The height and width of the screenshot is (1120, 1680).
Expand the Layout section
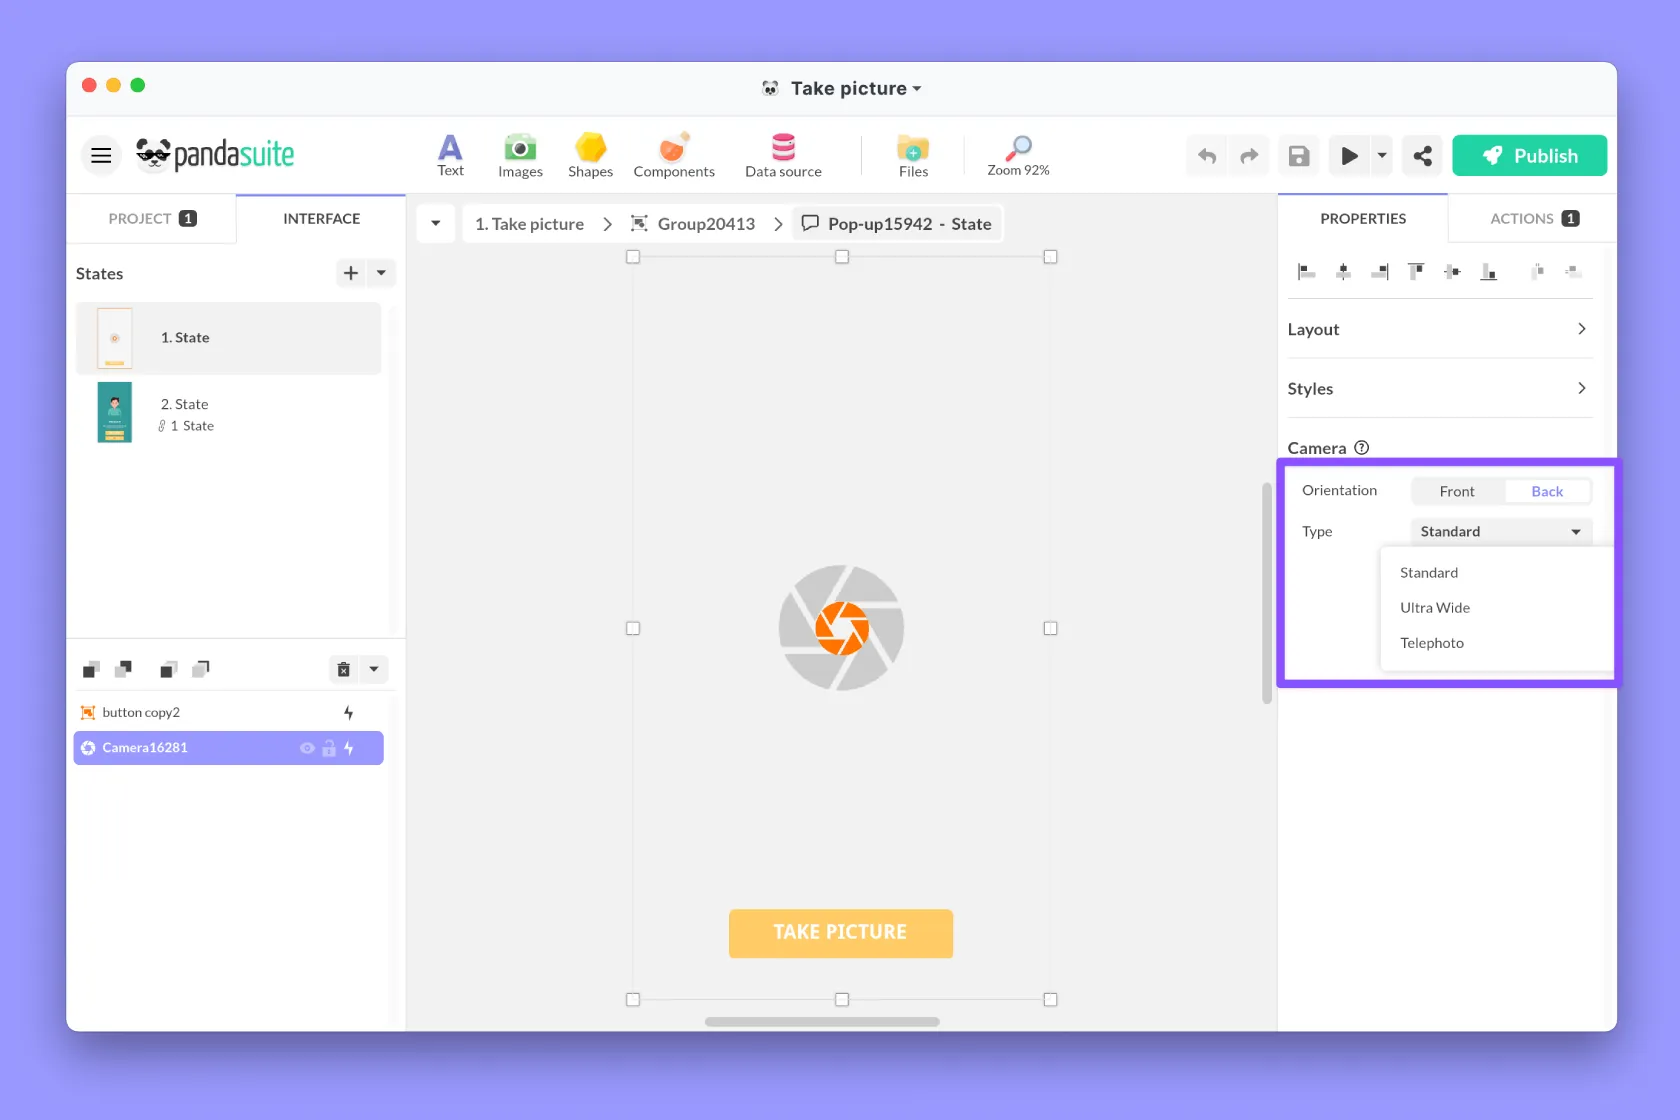click(1438, 329)
